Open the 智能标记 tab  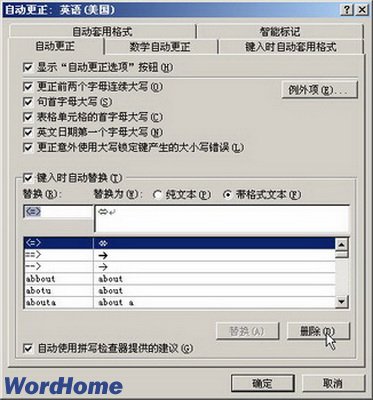279,32
